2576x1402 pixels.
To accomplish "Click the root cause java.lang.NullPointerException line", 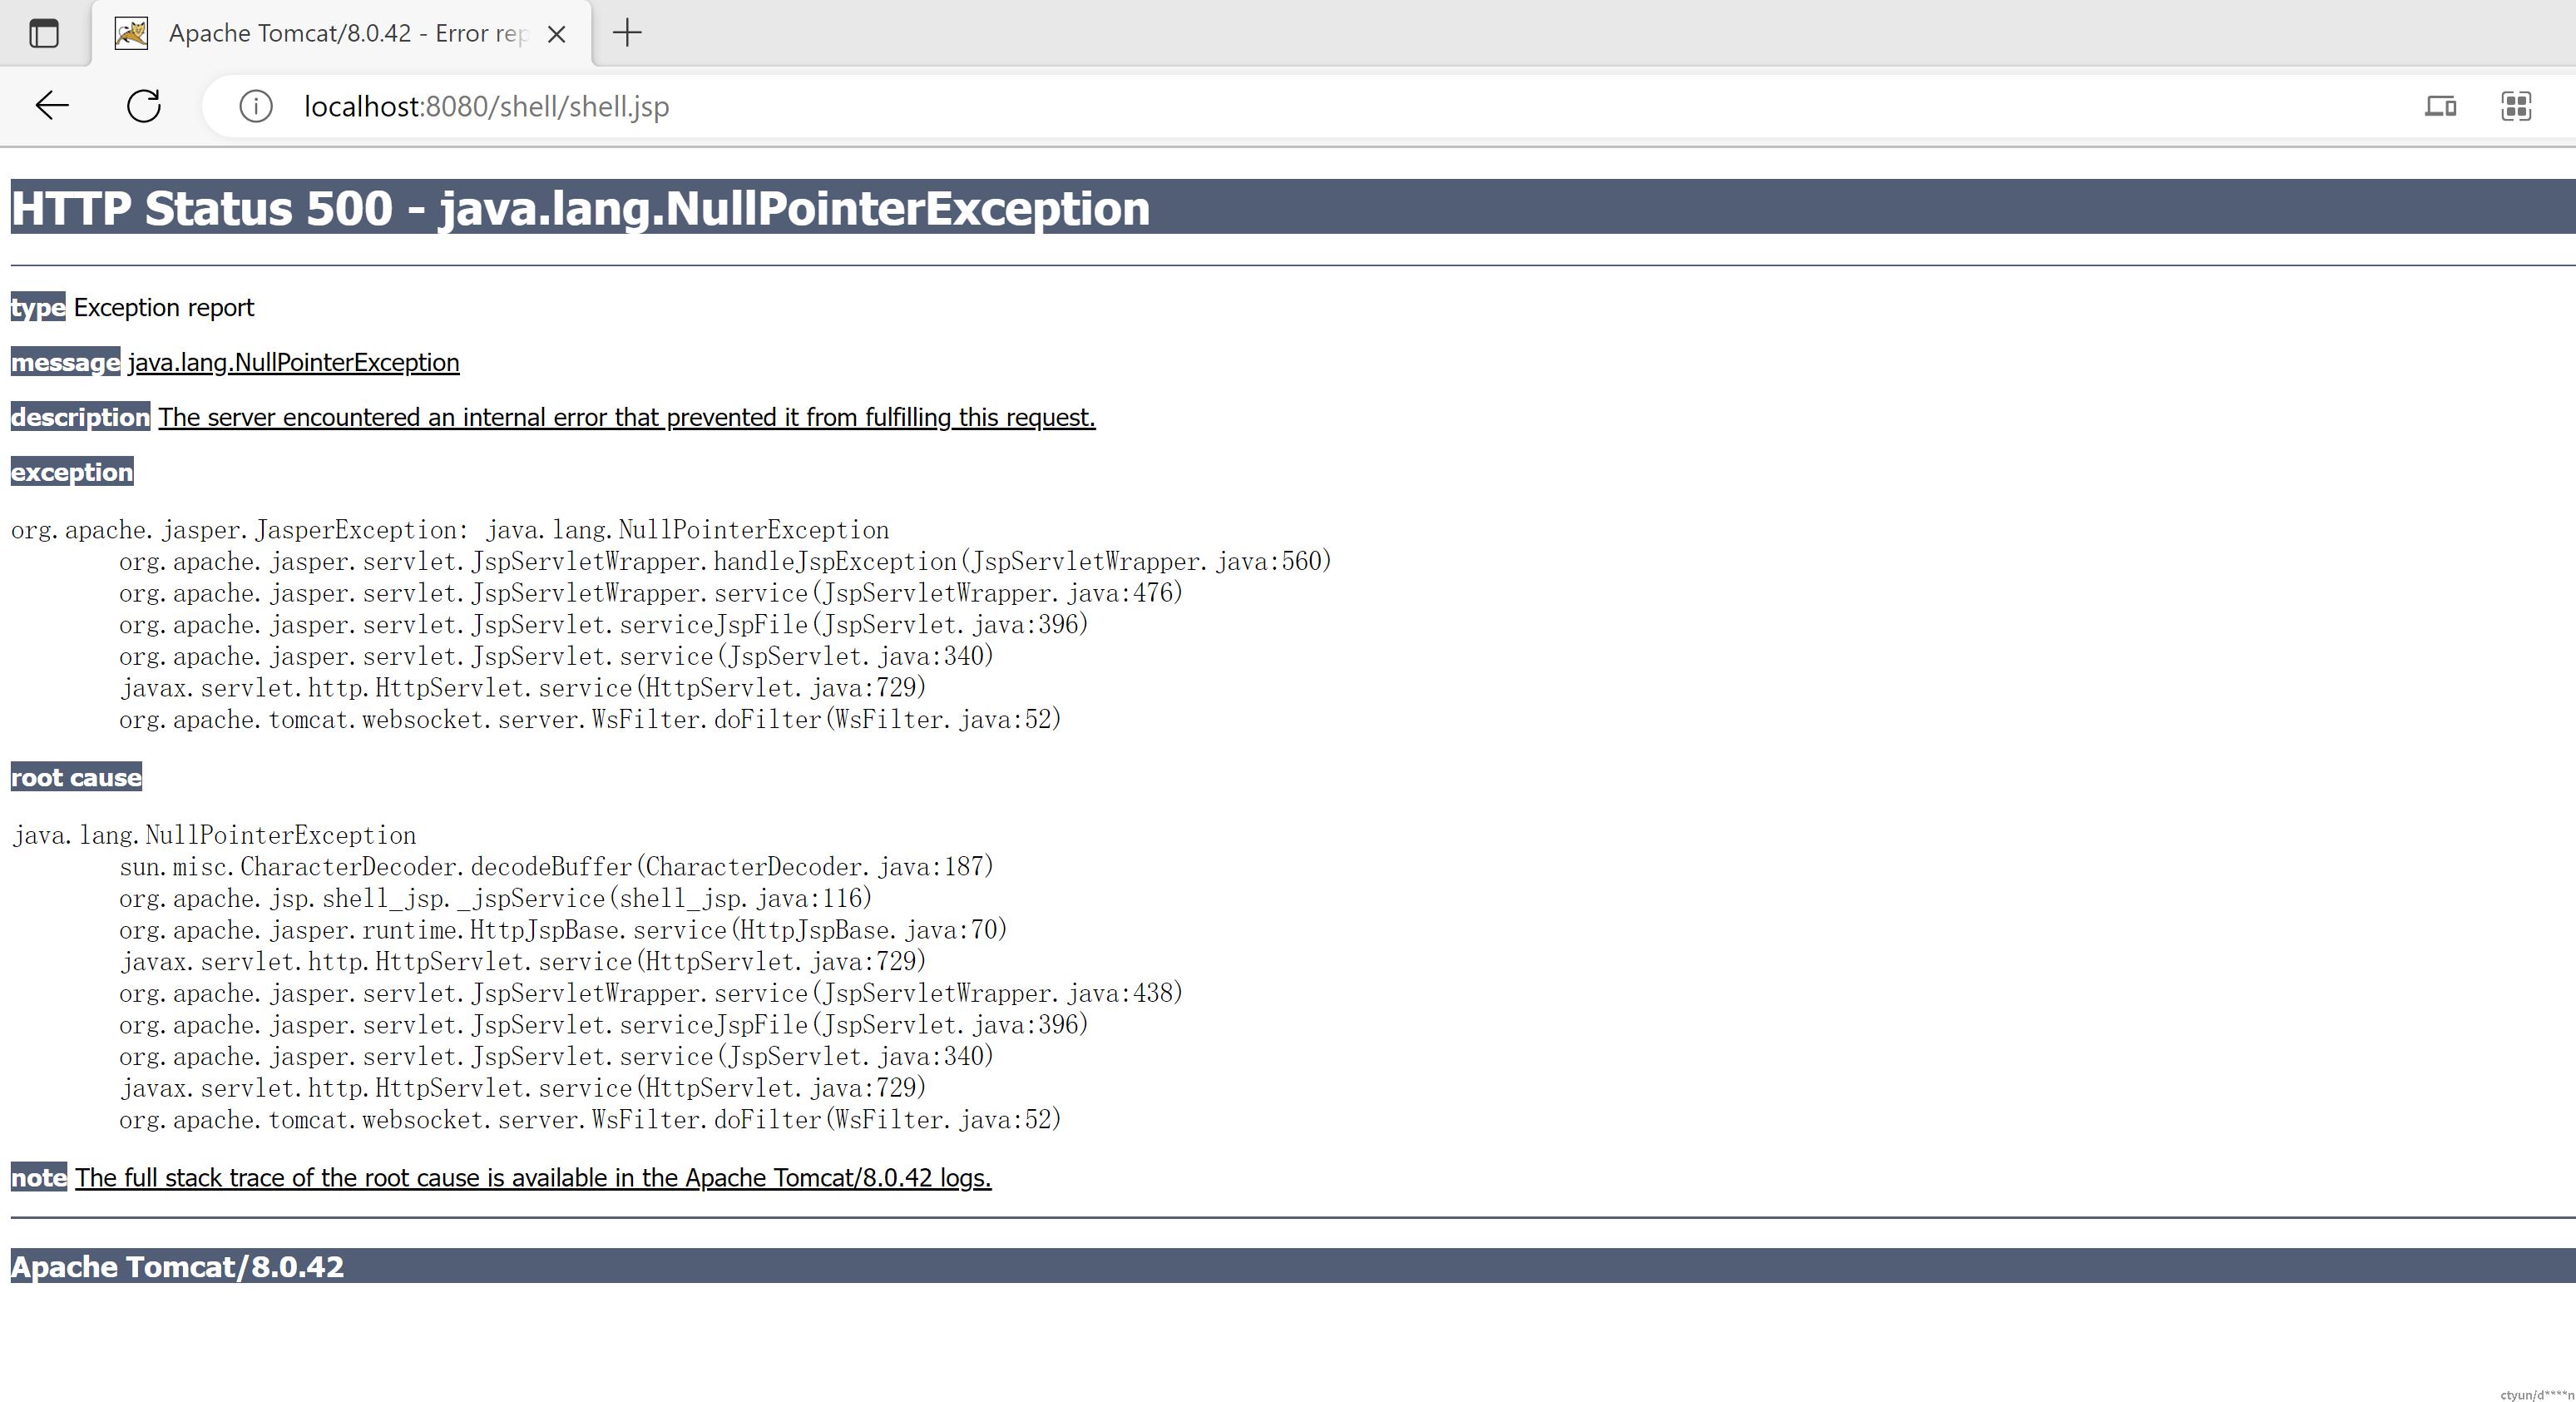I will coord(214,835).
